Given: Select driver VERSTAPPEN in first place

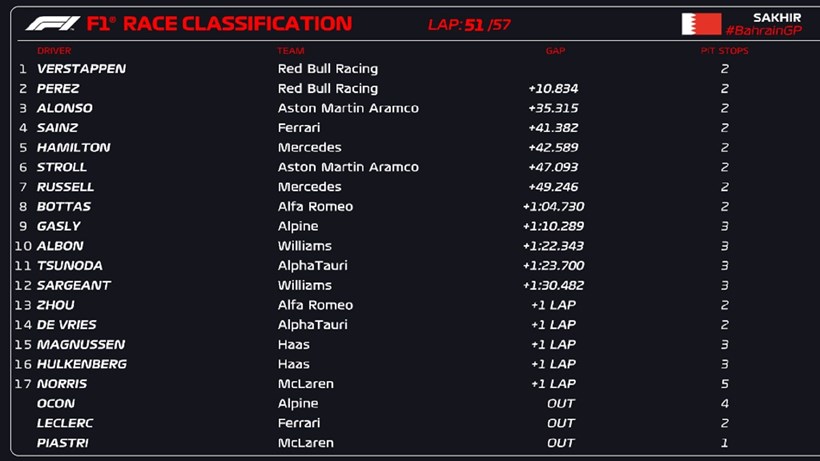Looking at the screenshot, I should point(81,69).
